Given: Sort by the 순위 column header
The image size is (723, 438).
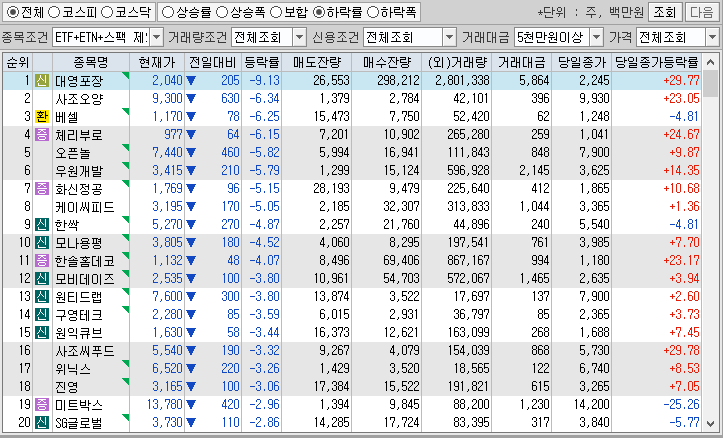Looking at the screenshot, I should coord(18,62).
